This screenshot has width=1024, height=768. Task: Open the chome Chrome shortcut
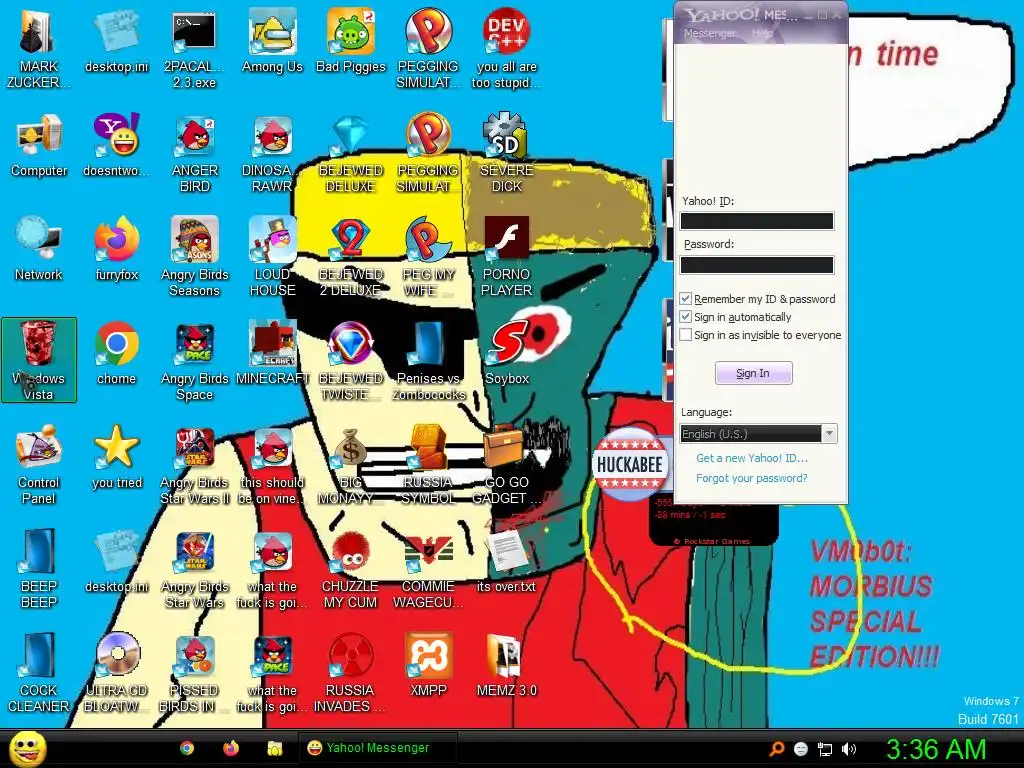click(116, 353)
